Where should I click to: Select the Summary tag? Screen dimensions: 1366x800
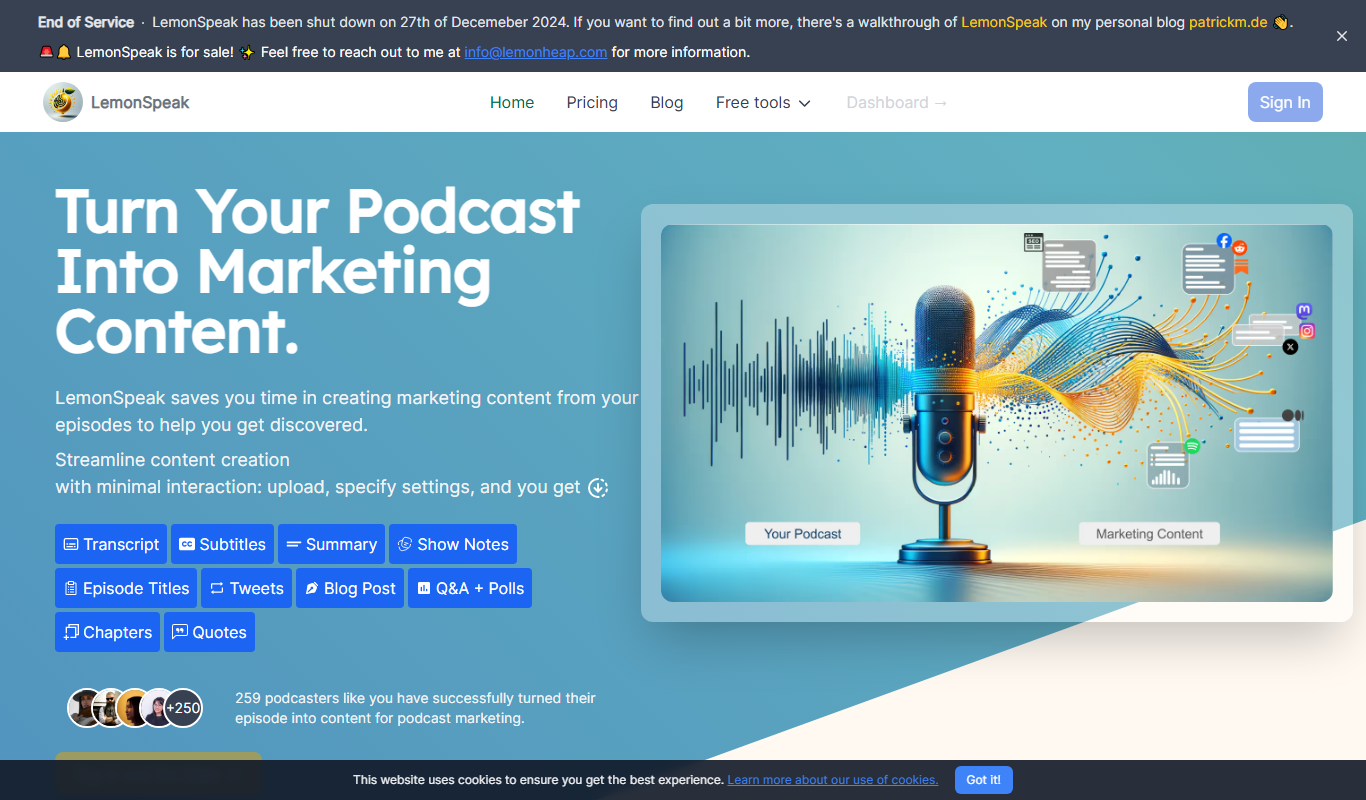click(331, 544)
